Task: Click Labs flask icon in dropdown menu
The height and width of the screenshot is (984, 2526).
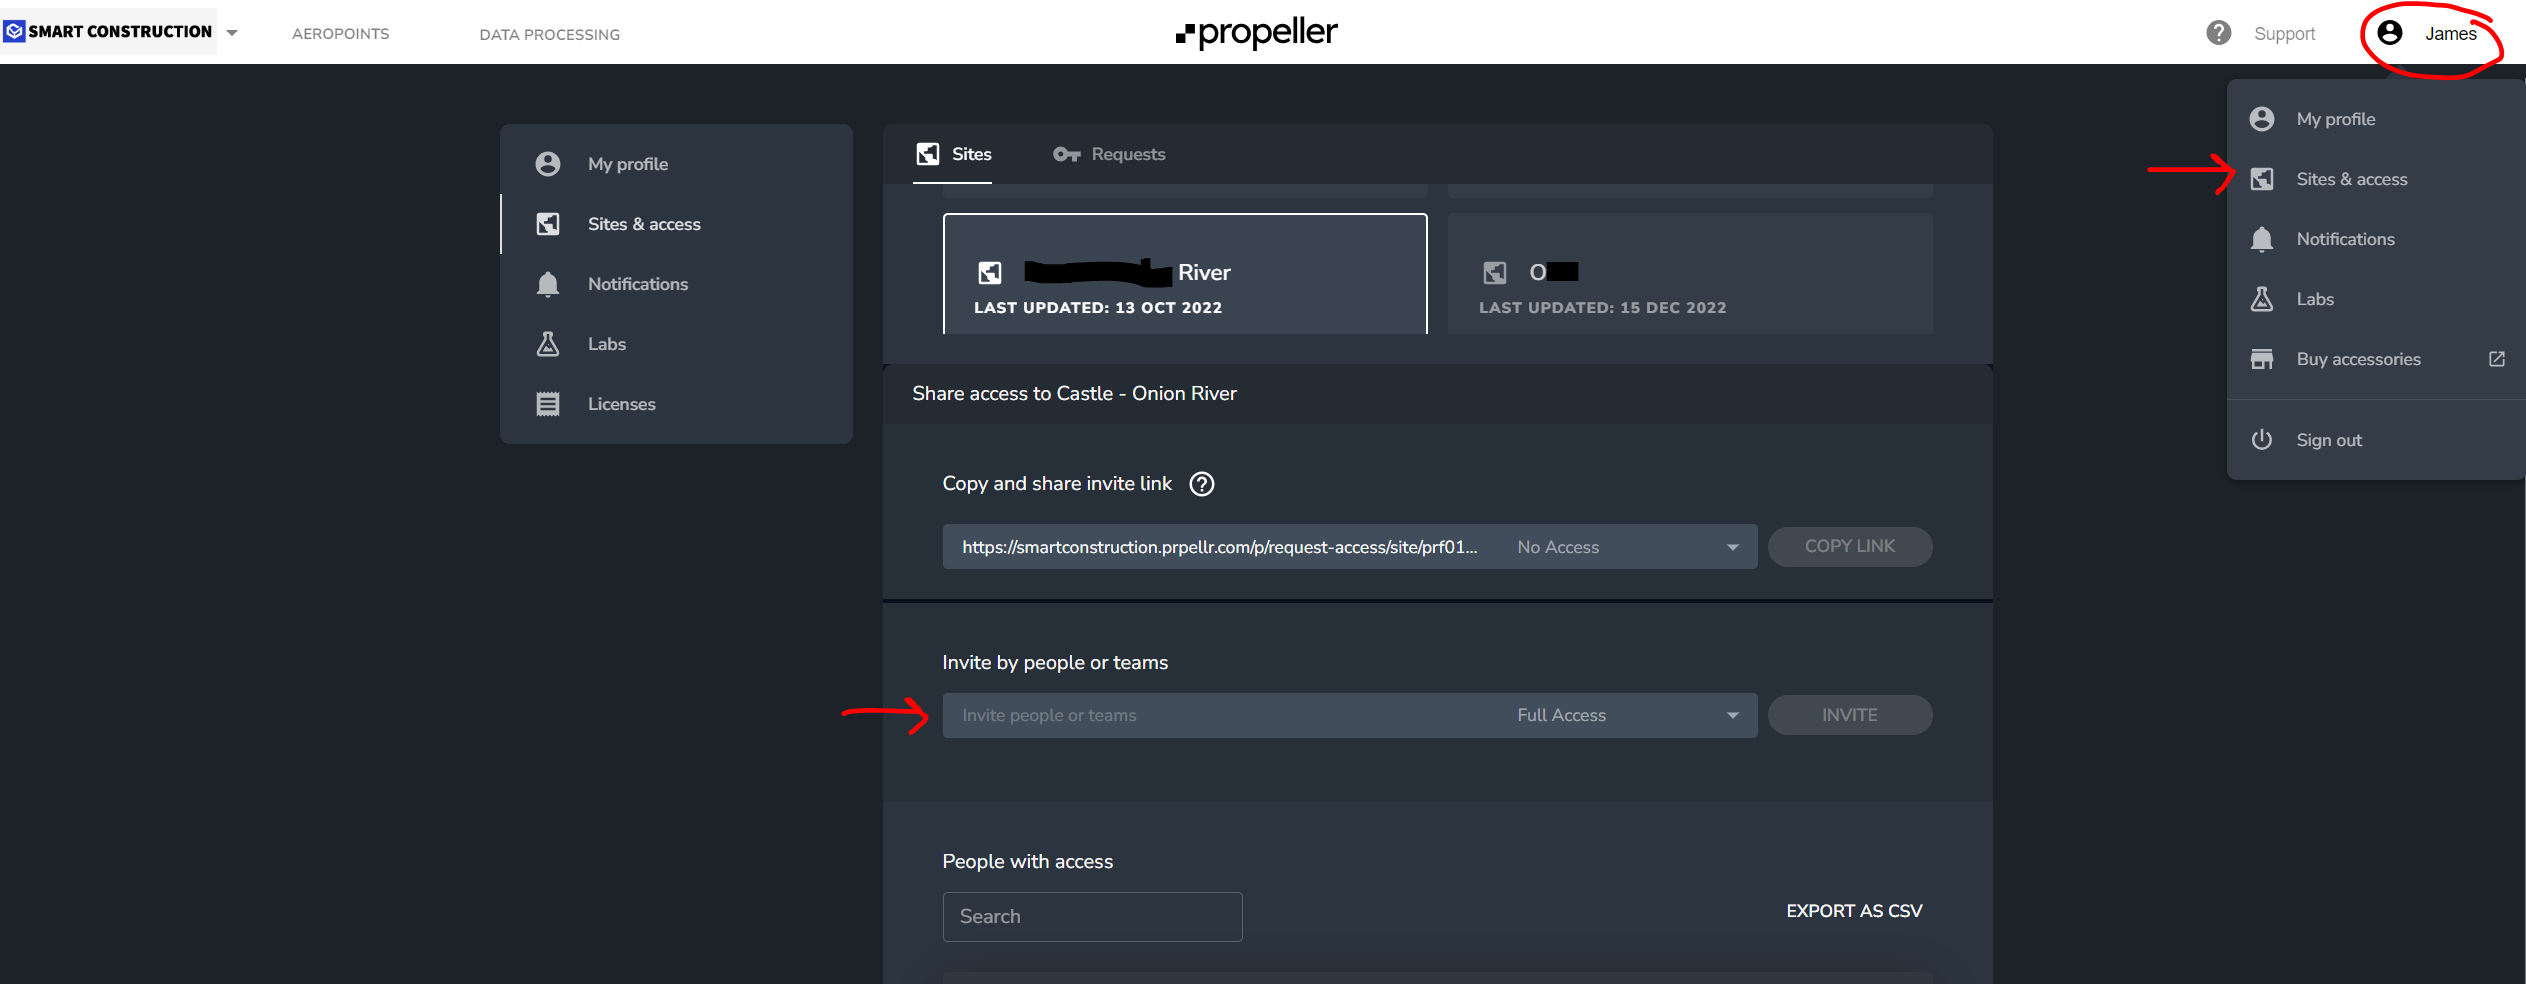Action: (2262, 299)
